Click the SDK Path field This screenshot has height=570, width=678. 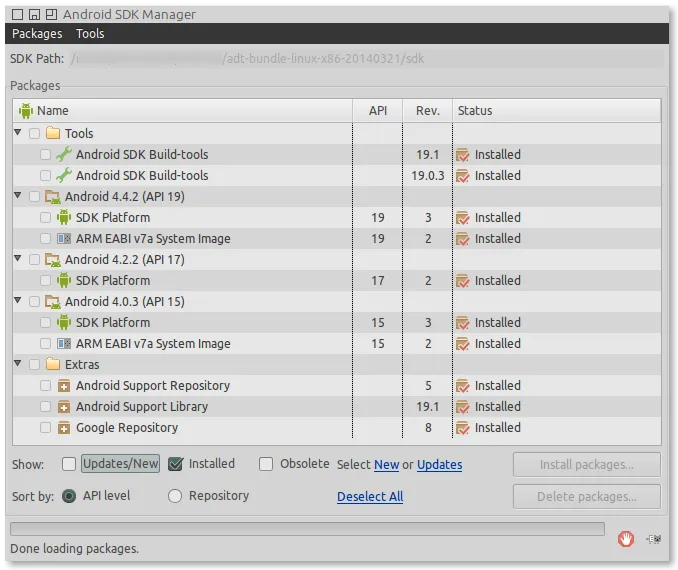pyautogui.click(x=367, y=59)
